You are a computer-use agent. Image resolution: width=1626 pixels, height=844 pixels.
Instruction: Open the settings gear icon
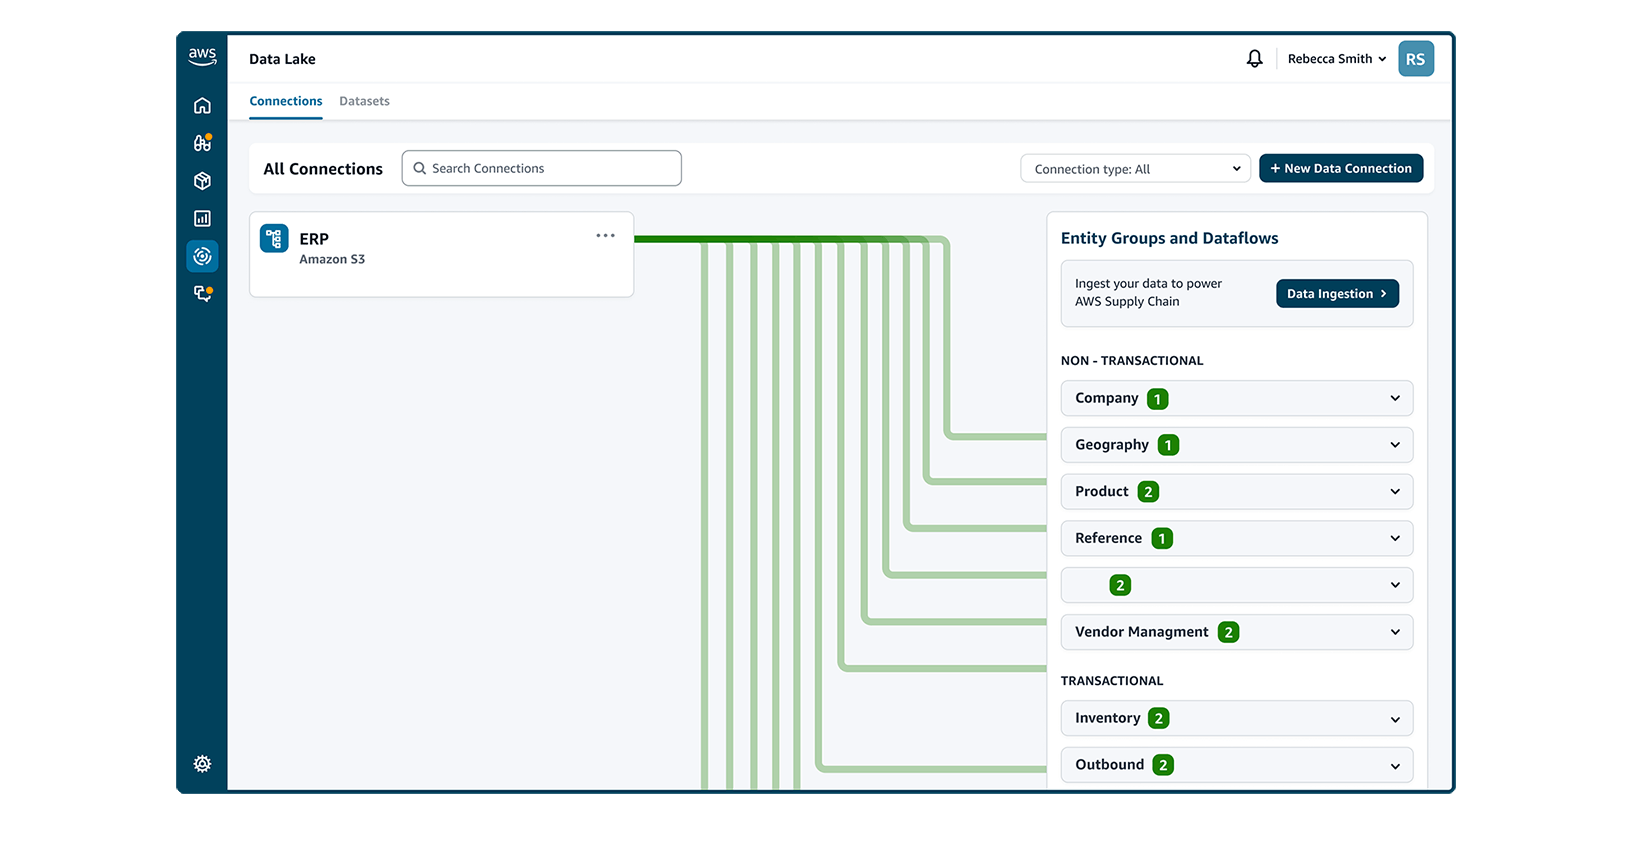coord(202,764)
